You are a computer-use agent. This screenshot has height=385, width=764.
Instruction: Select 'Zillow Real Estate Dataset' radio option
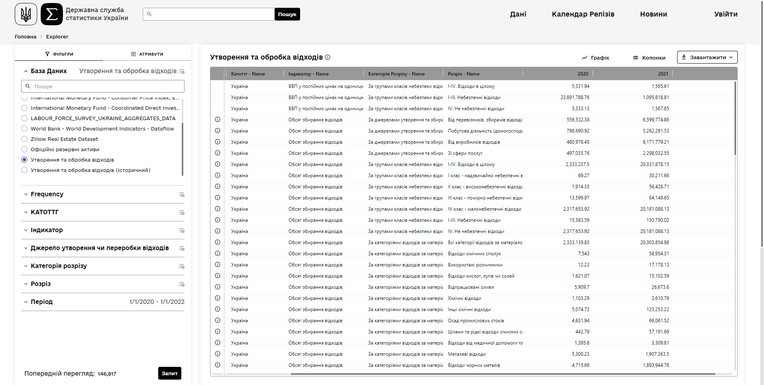pyautogui.click(x=24, y=139)
